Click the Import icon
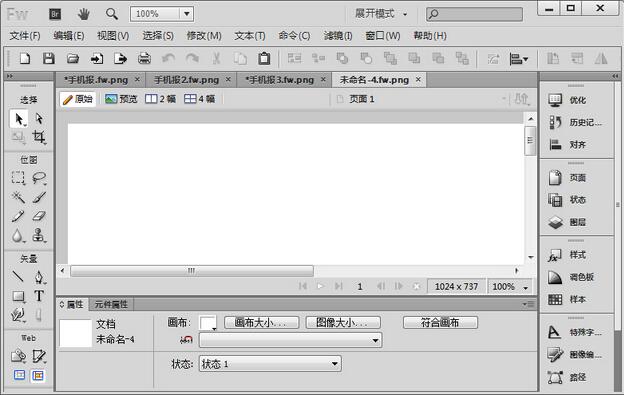The image size is (624, 395). click(96, 59)
